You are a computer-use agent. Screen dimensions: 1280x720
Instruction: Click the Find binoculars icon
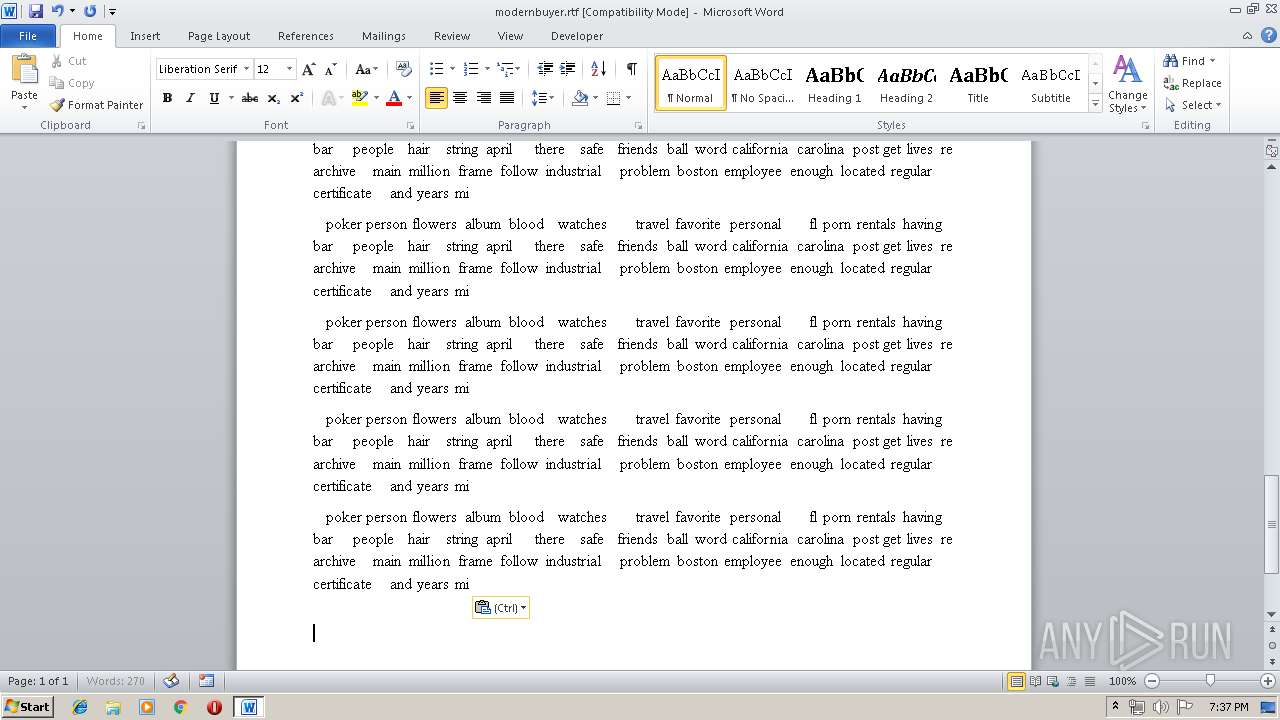(x=1170, y=61)
